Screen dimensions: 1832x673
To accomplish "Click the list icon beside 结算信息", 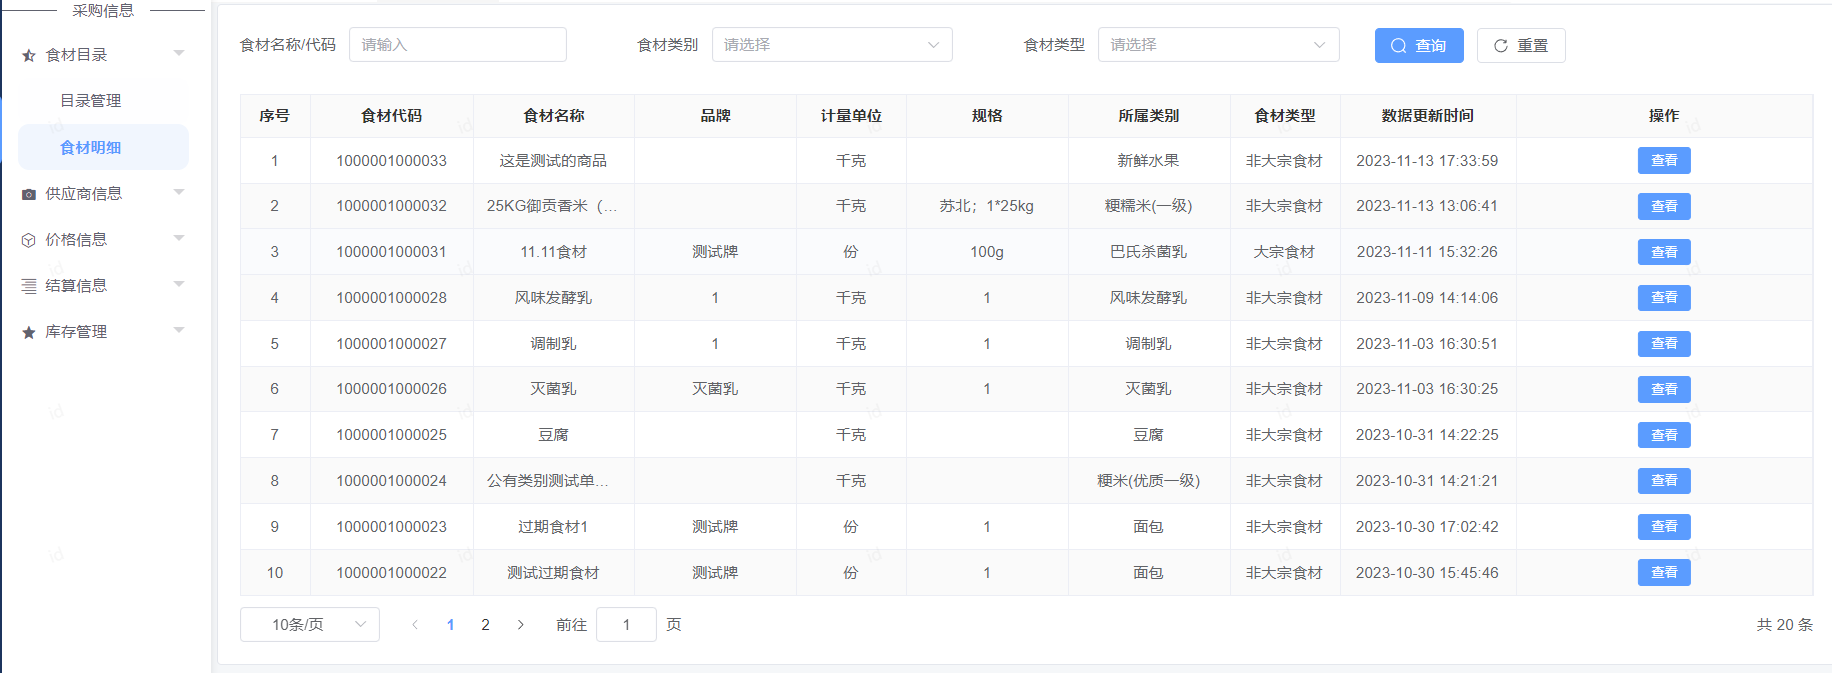I will coord(29,286).
